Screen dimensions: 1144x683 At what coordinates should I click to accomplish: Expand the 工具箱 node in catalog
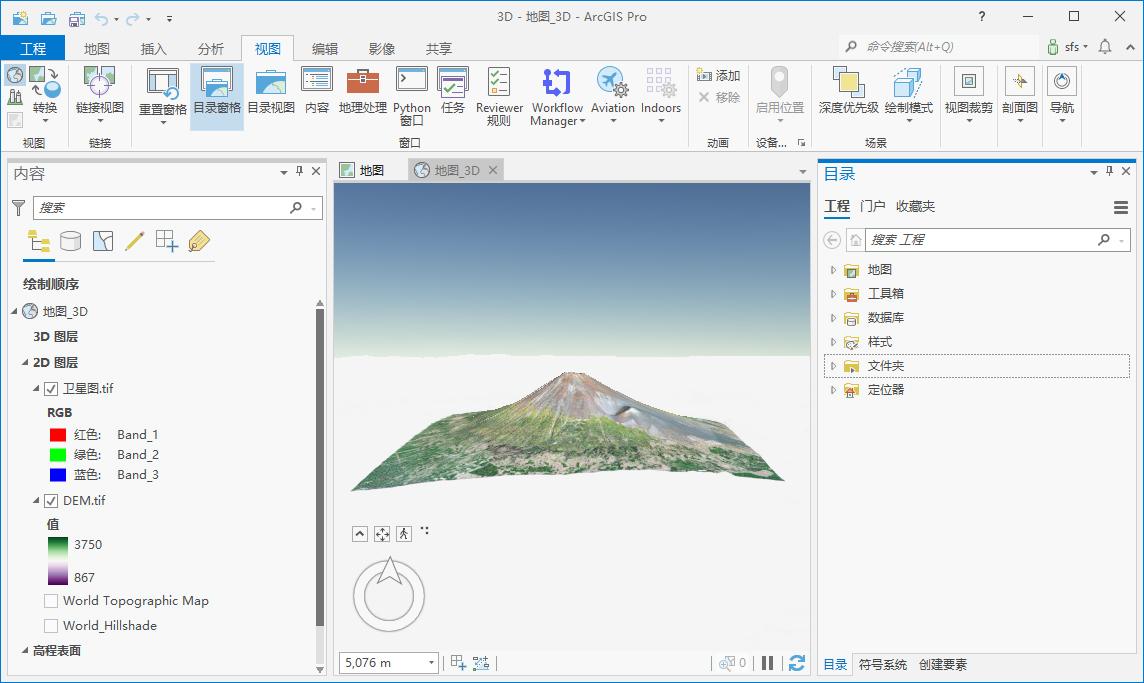point(833,294)
